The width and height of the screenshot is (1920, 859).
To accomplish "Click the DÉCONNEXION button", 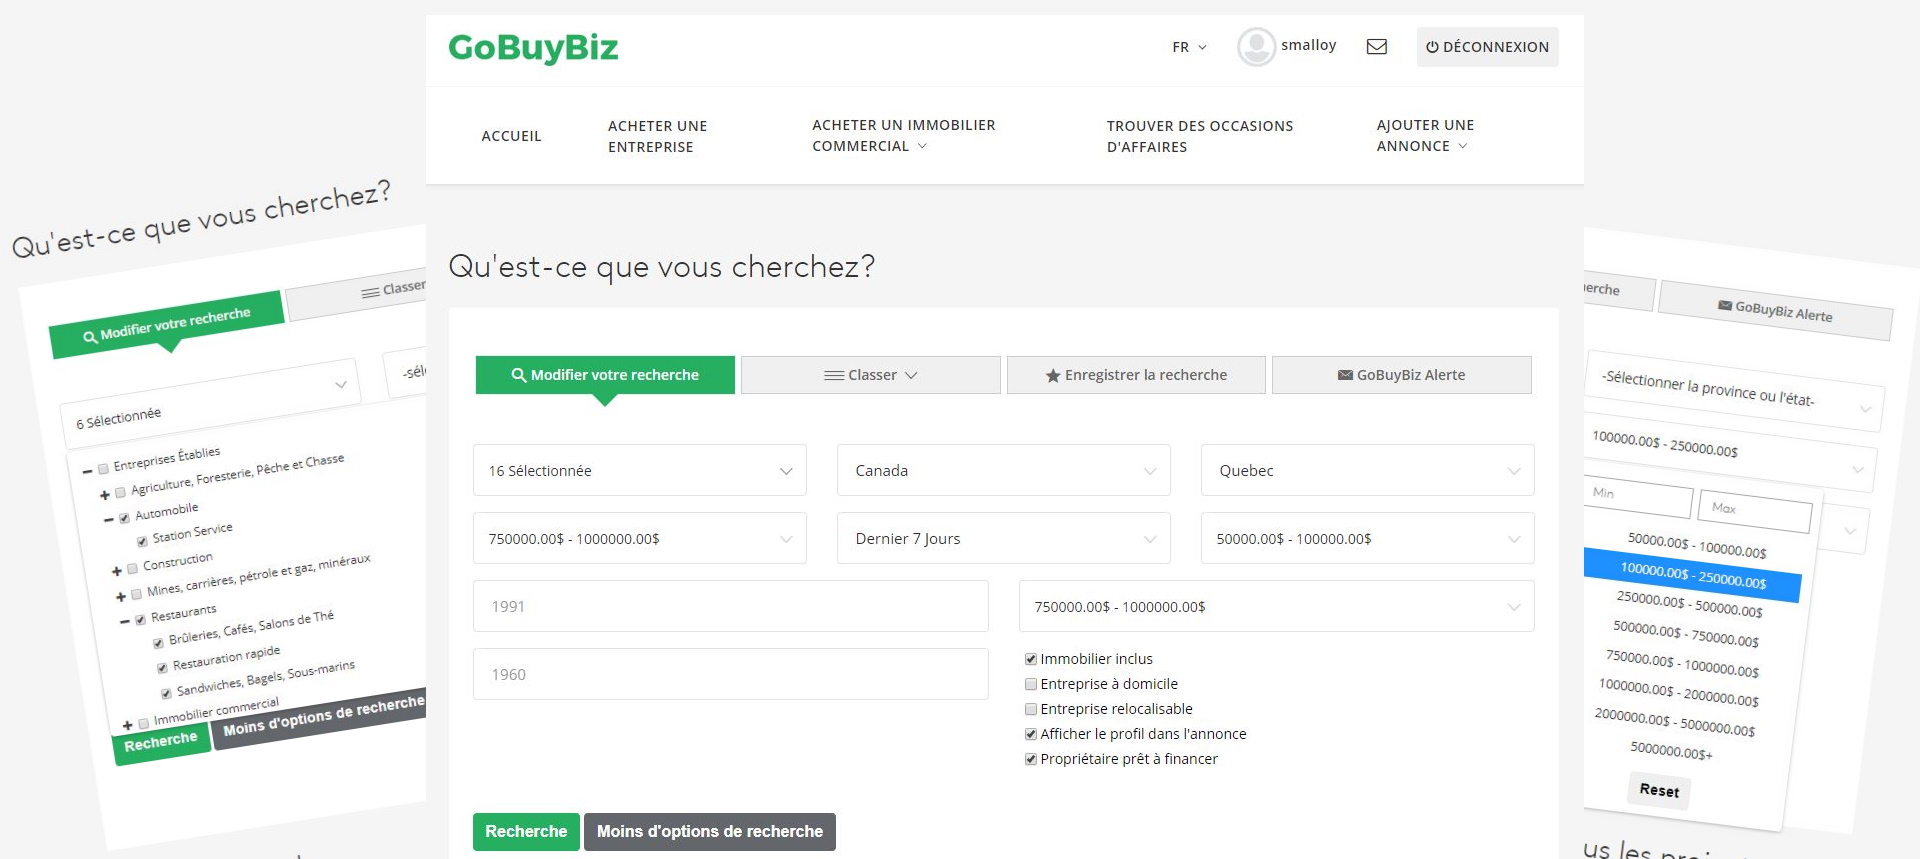I will (x=1487, y=47).
